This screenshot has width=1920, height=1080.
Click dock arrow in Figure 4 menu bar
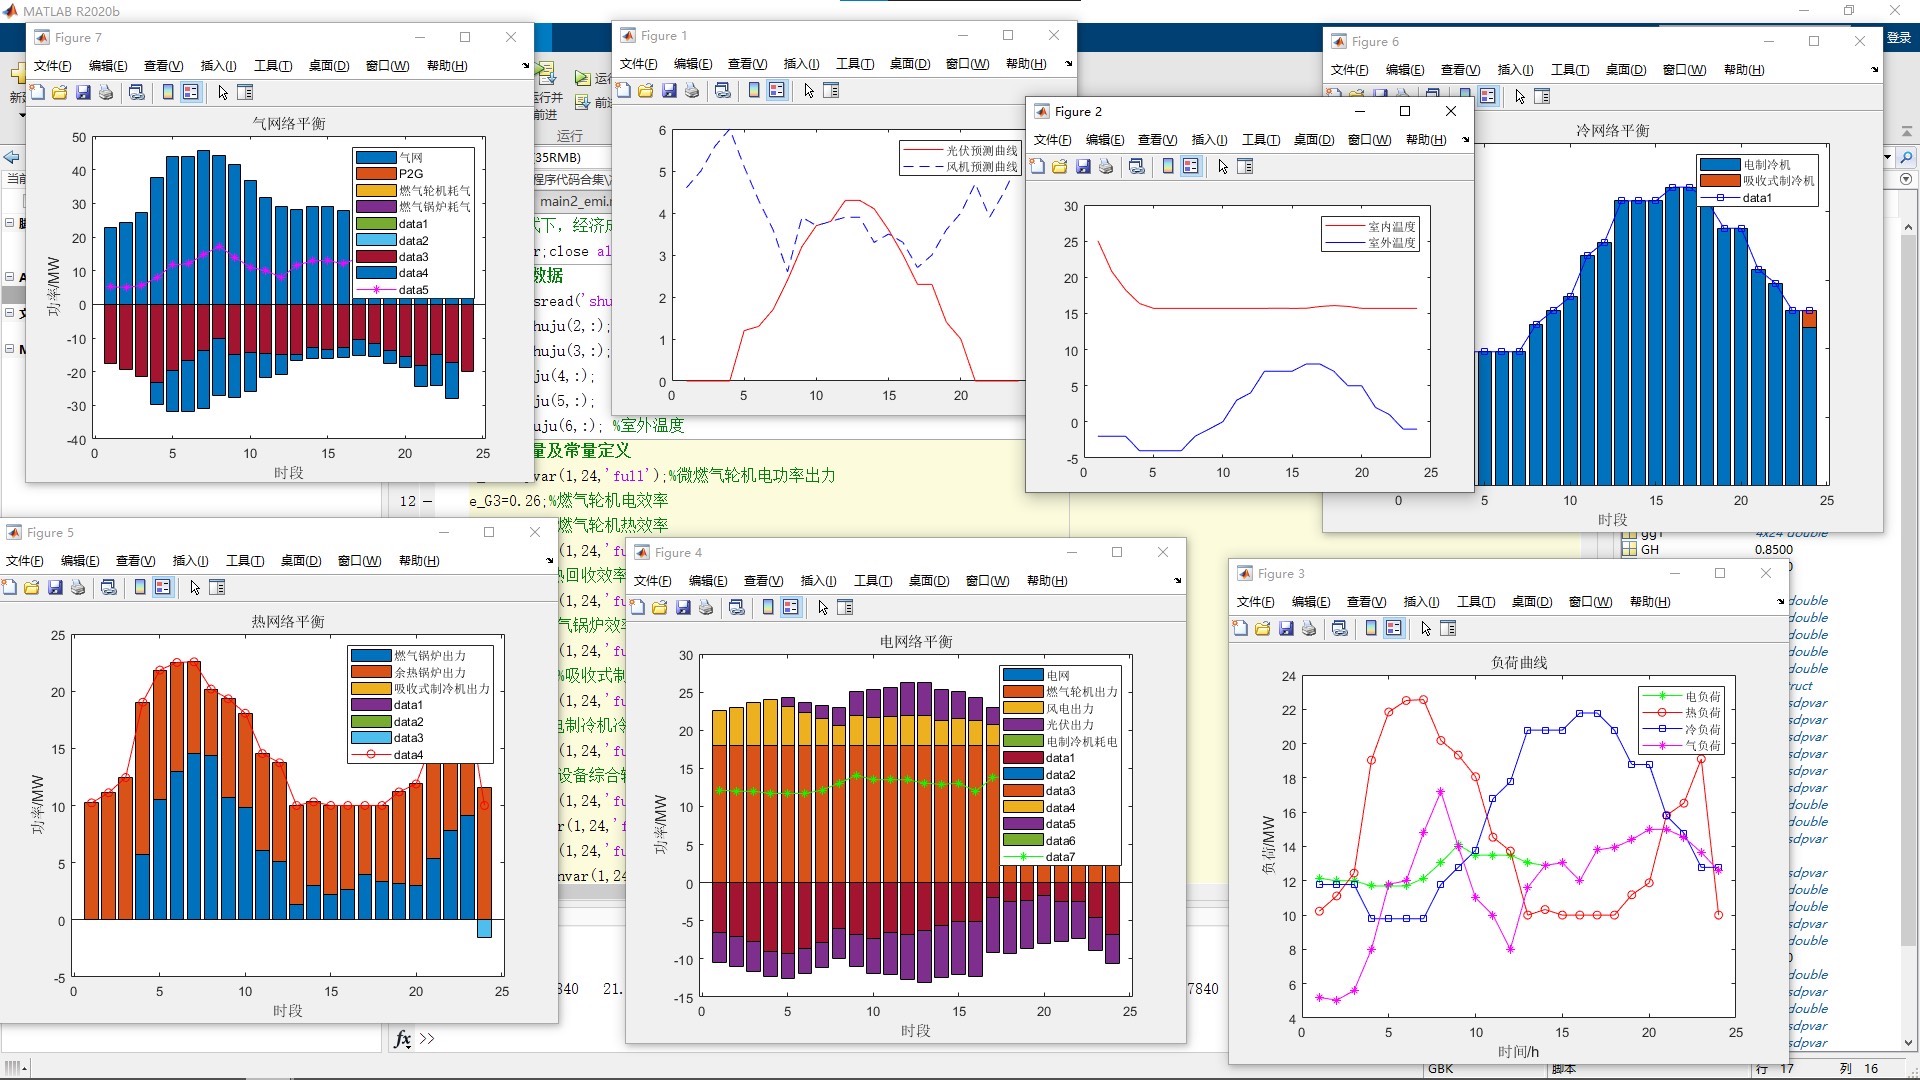coord(1177,581)
